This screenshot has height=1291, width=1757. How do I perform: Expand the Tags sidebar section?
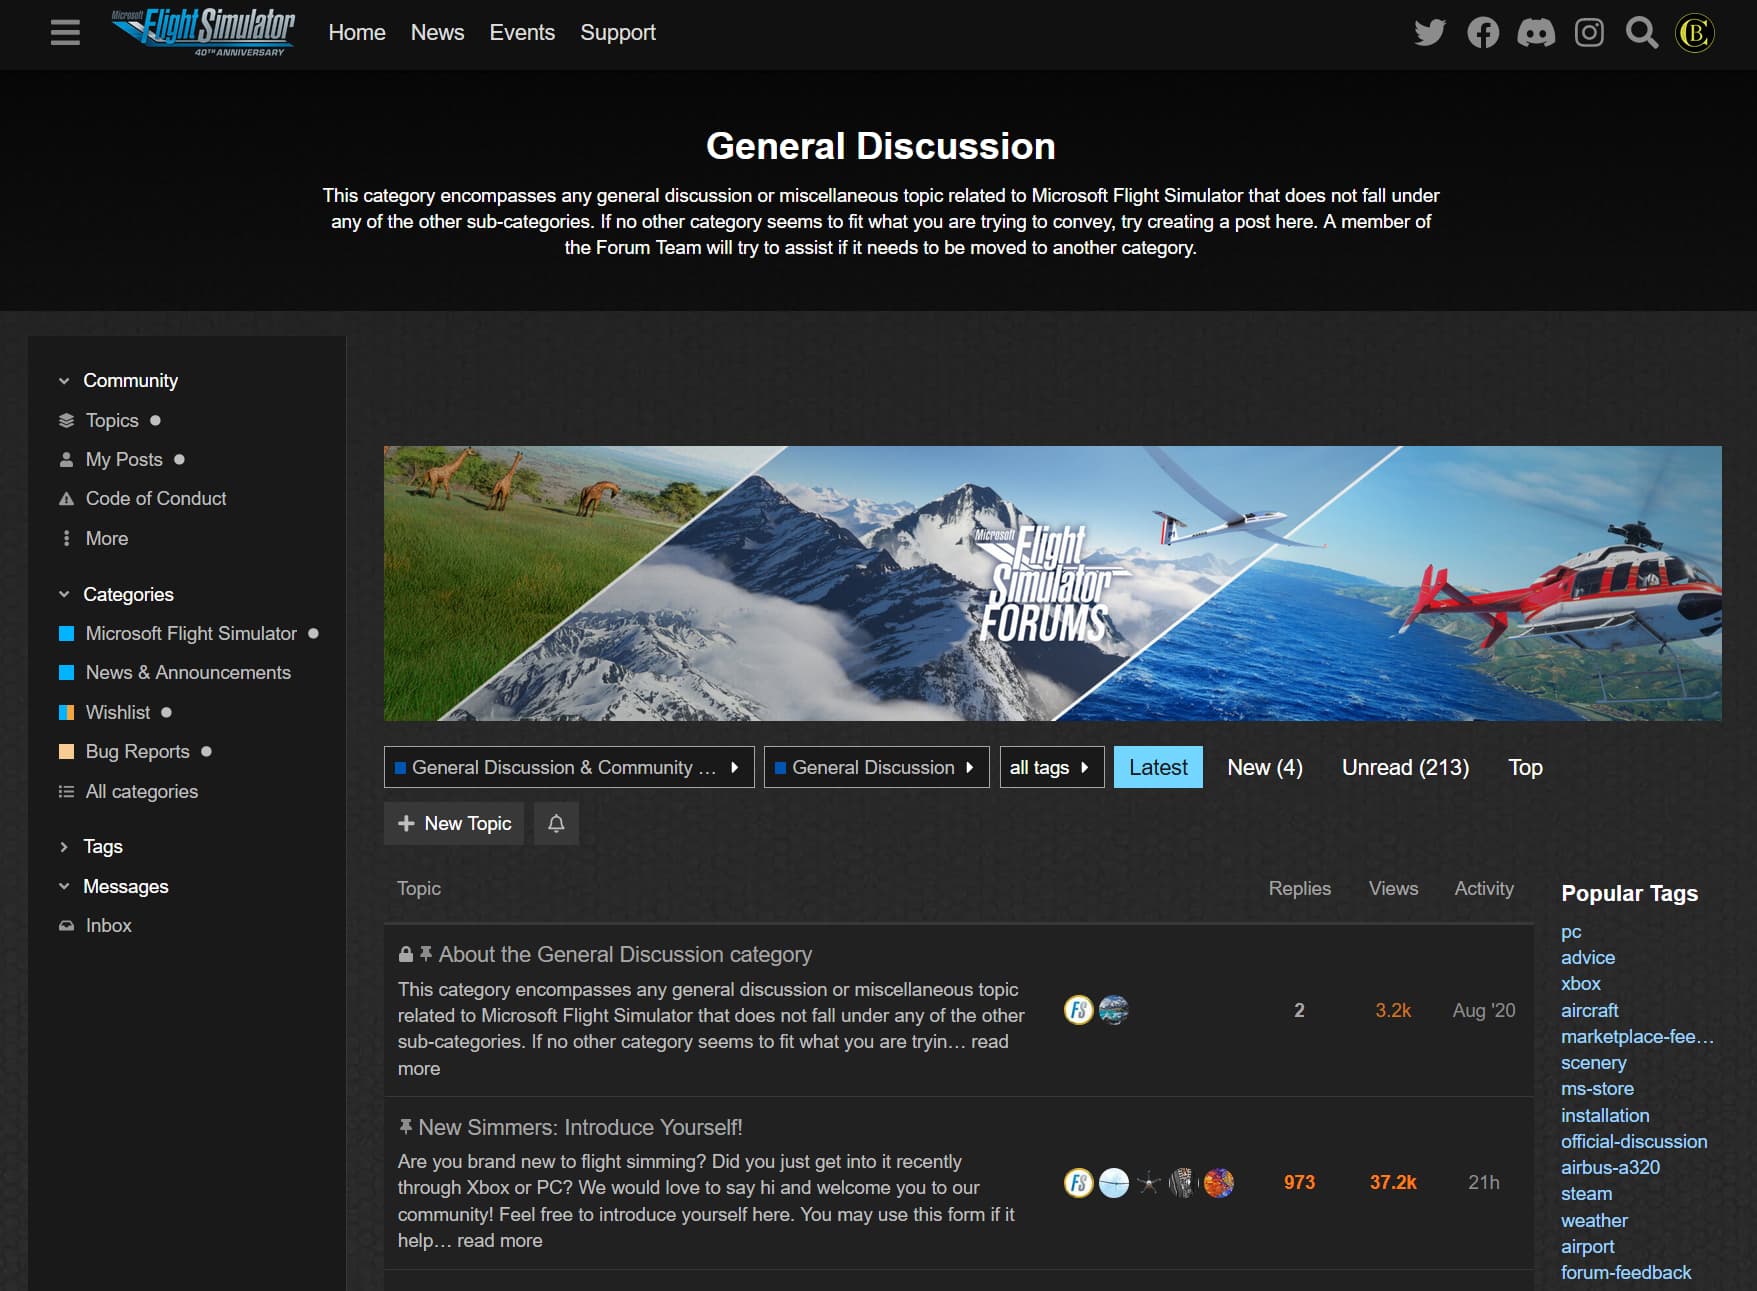(x=64, y=846)
